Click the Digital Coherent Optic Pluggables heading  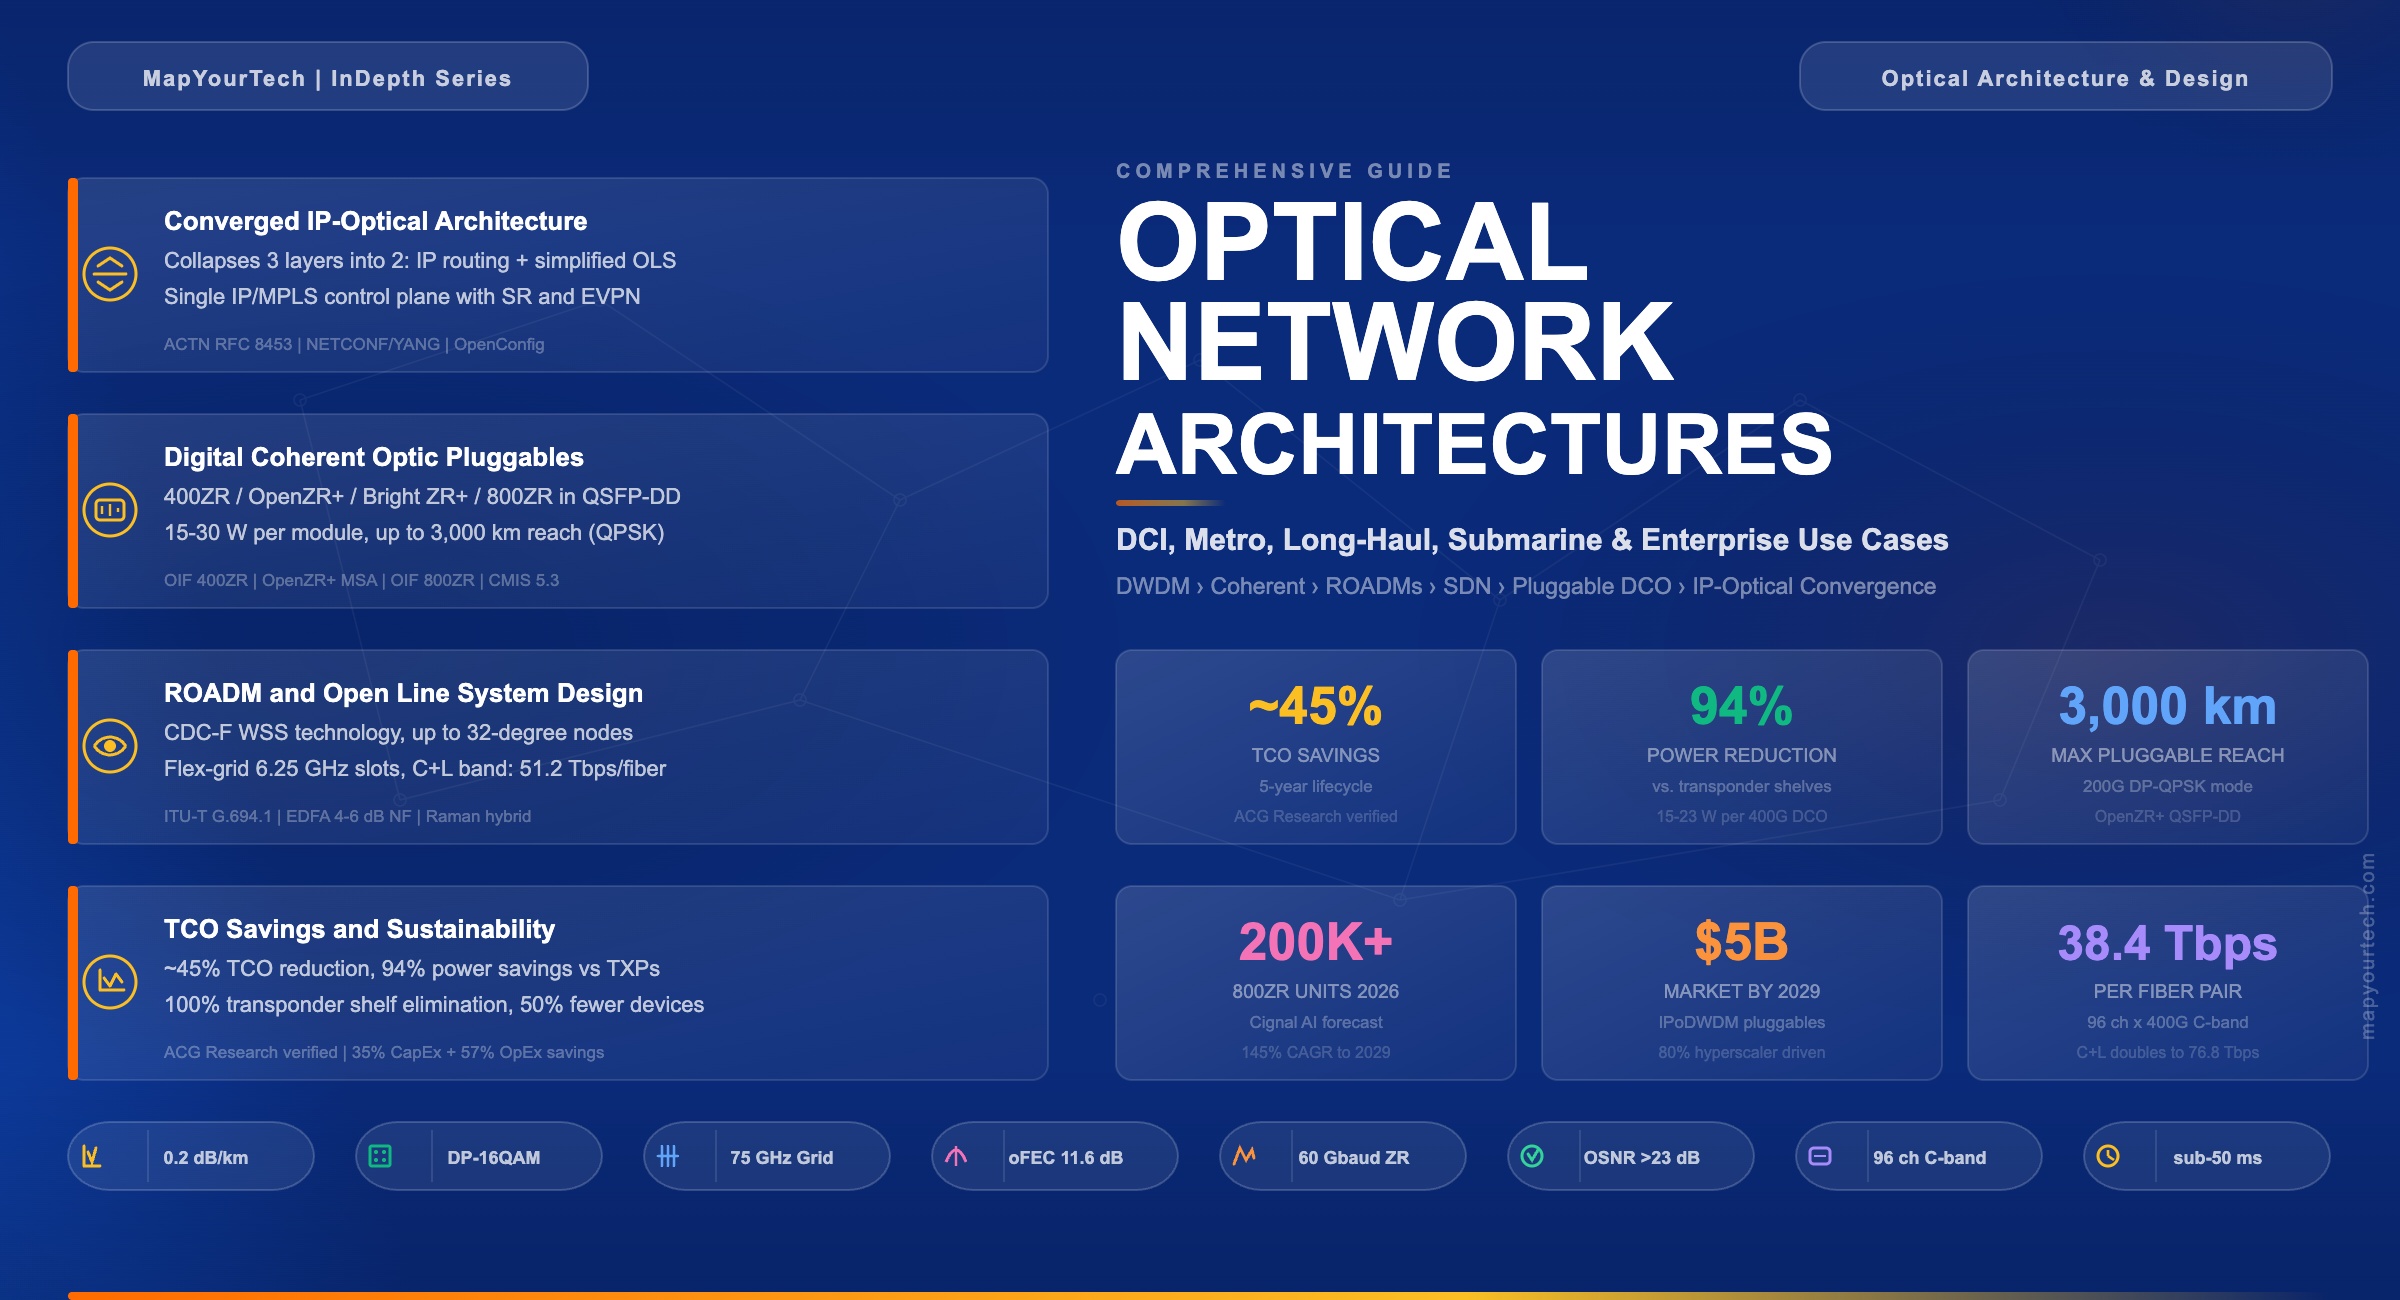(374, 457)
